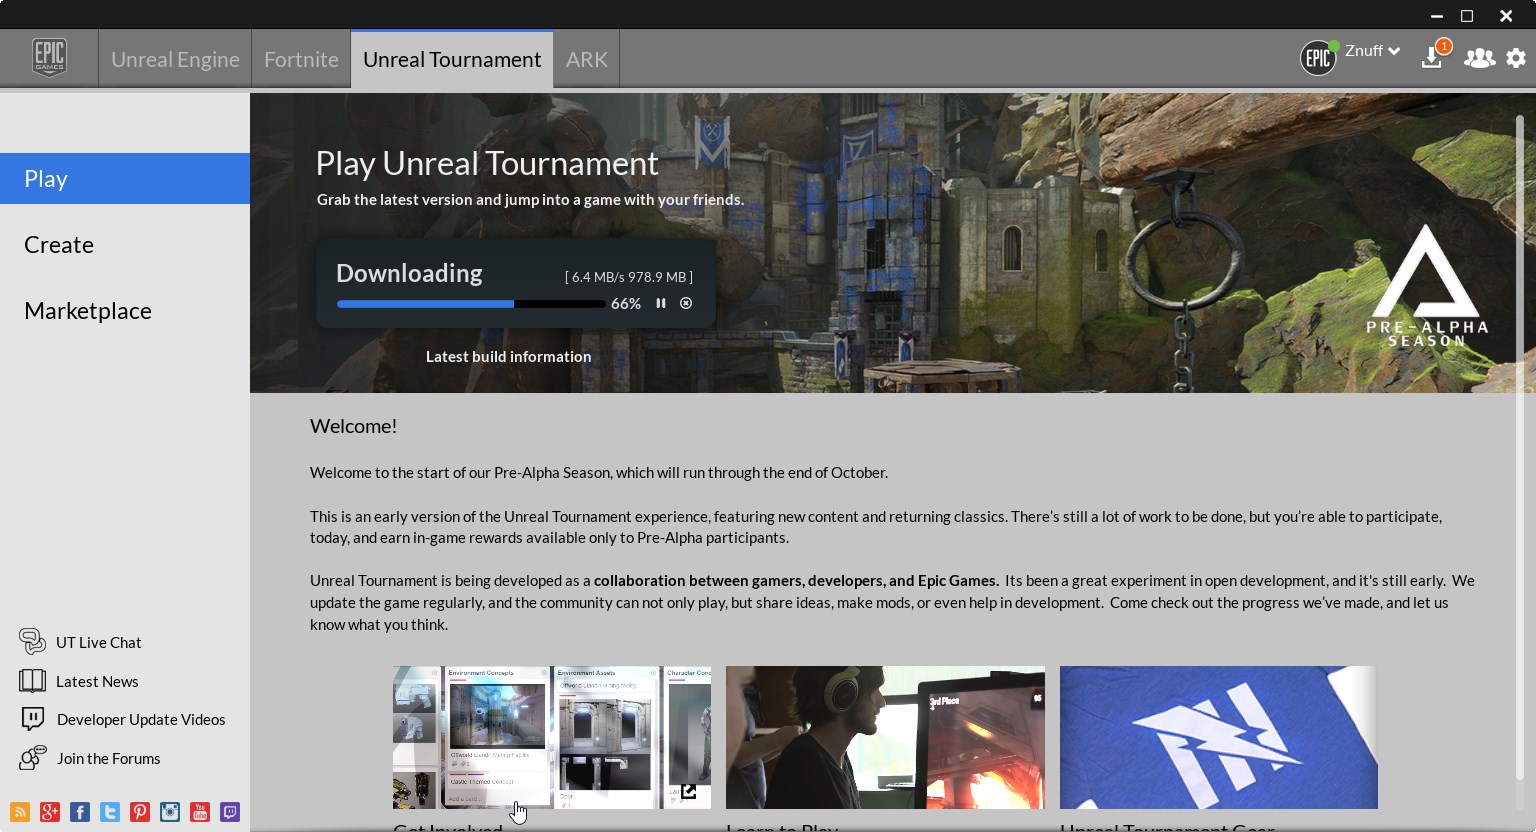The image size is (1536, 832).
Task: Click the 'Welcome!' heading
Action: pos(353,426)
